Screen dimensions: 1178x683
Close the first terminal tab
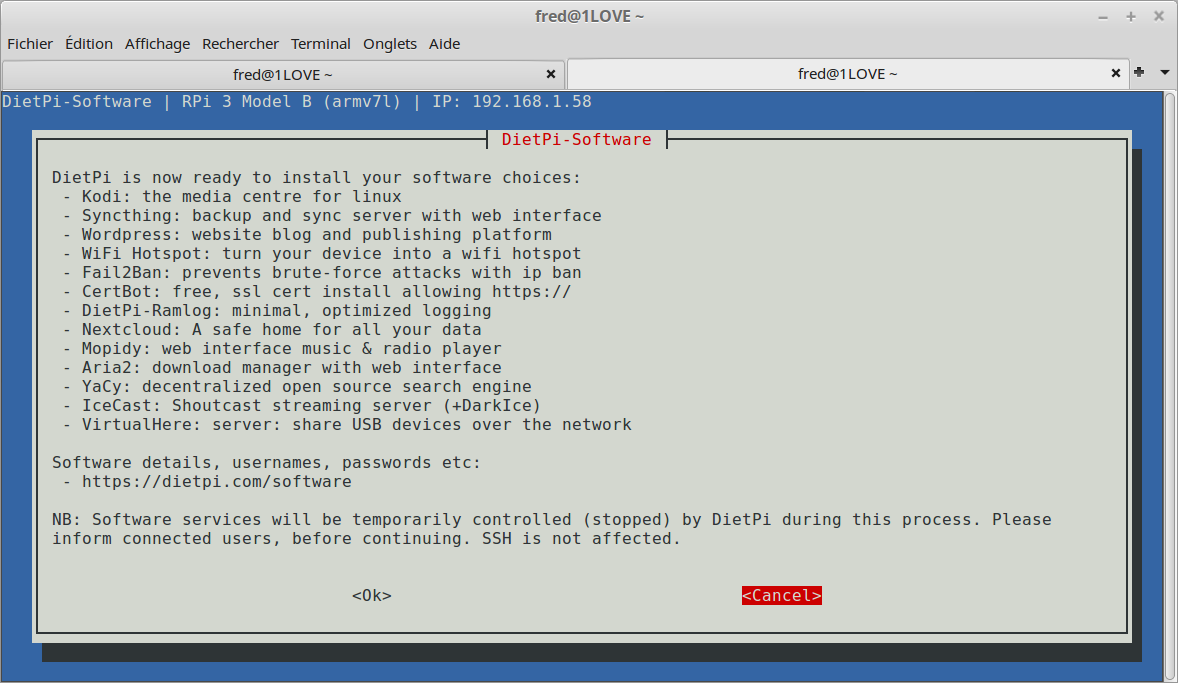click(x=551, y=74)
